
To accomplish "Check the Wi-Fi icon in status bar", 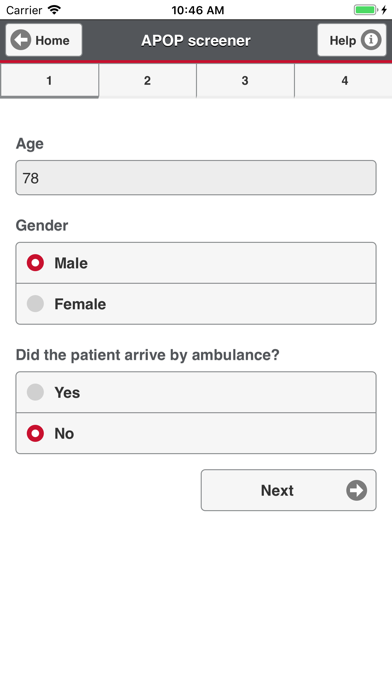I will pyautogui.click(x=54, y=10).
